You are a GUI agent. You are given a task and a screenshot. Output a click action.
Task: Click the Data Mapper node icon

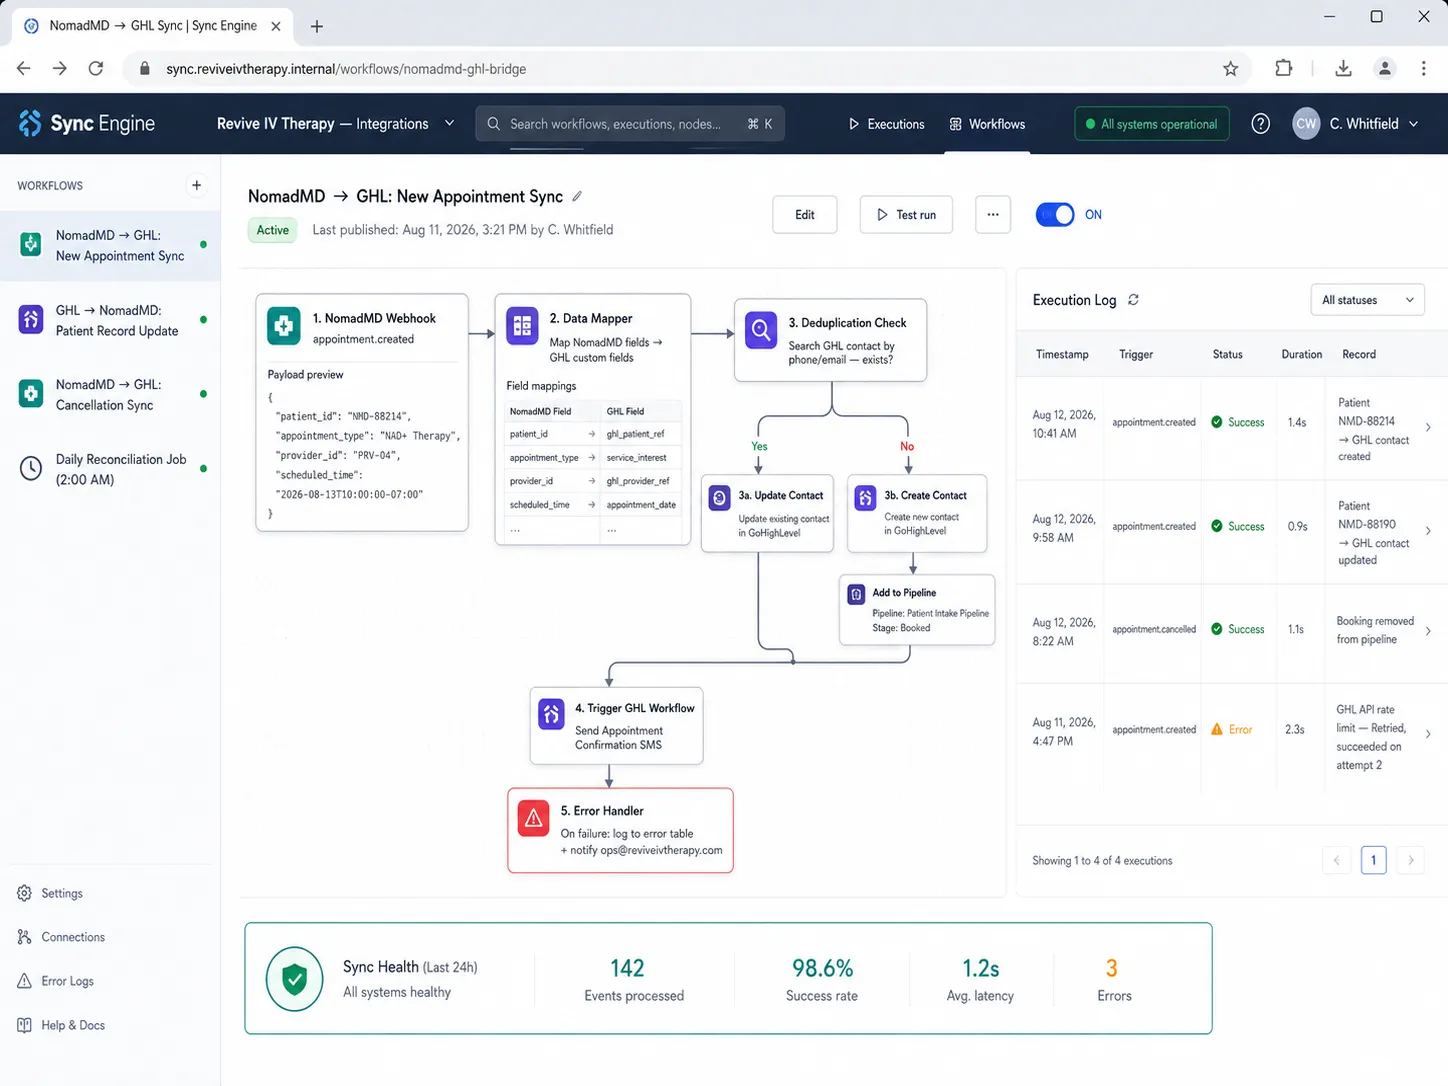[522, 326]
